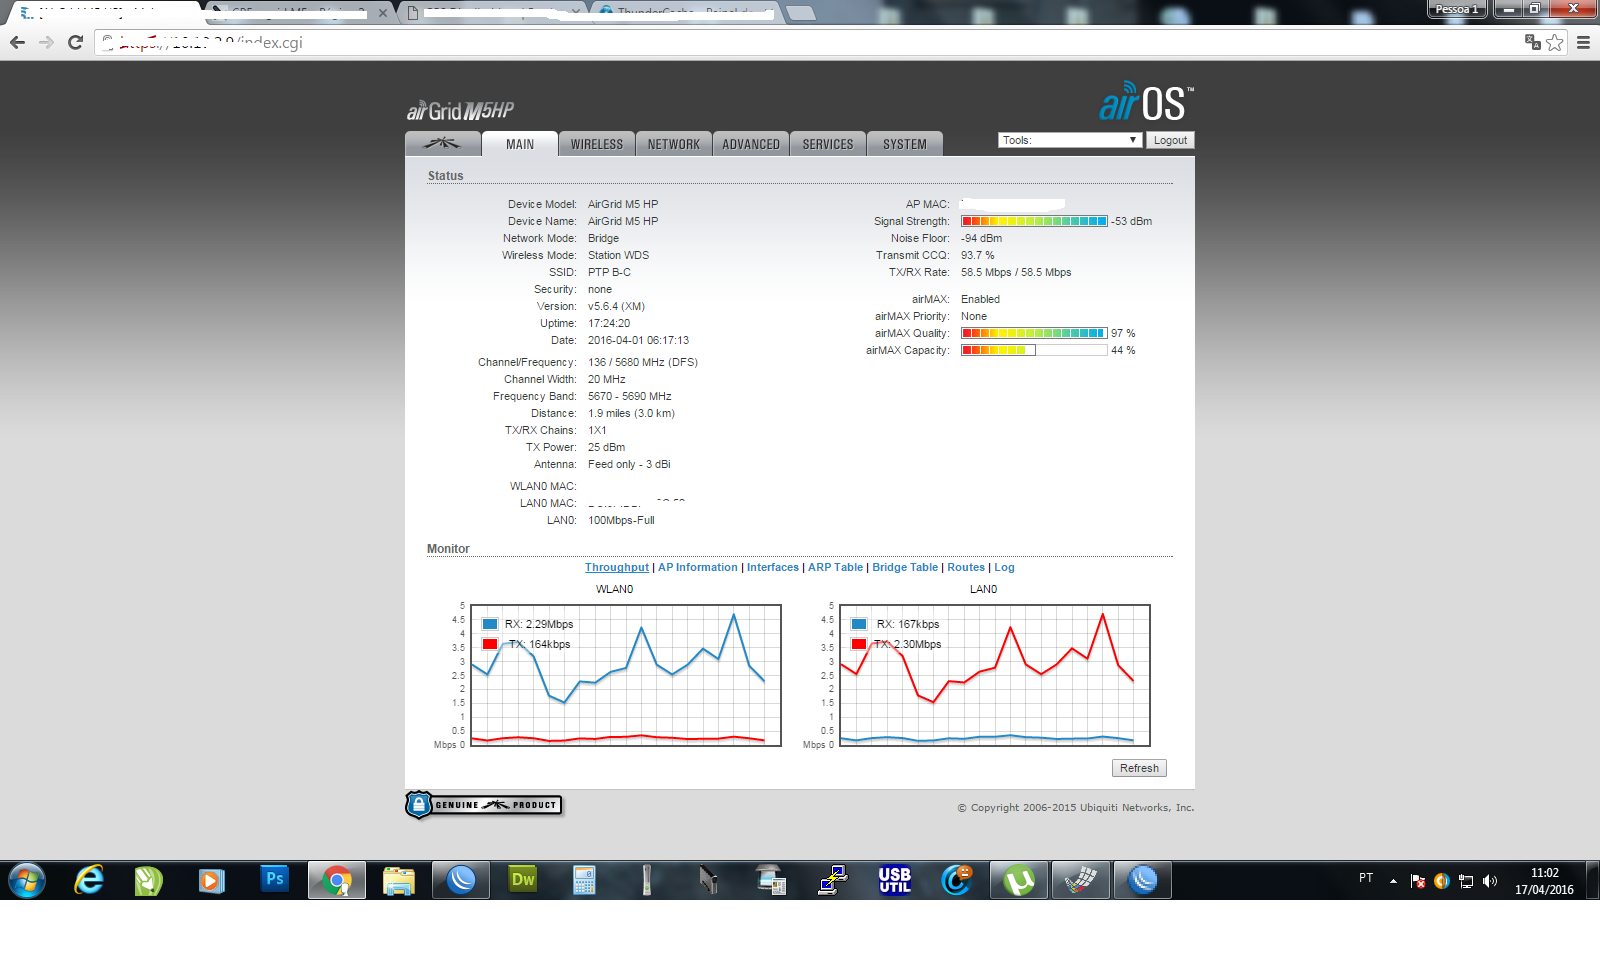Click the browser forward arrow
Image resolution: width=1600 pixels, height=960 pixels.
tap(46, 42)
